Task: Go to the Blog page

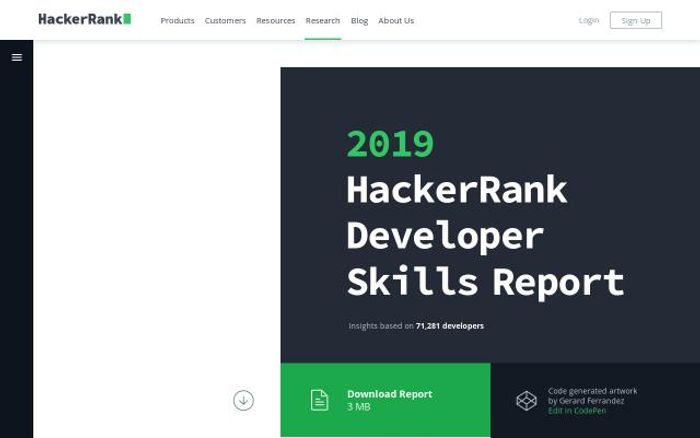Action: (359, 21)
